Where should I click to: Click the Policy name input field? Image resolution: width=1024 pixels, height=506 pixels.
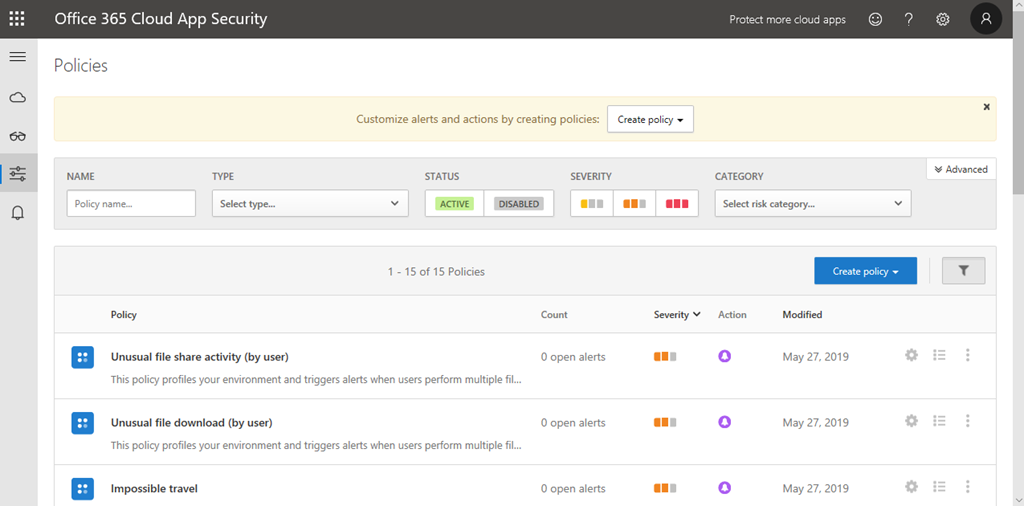[x=131, y=204]
